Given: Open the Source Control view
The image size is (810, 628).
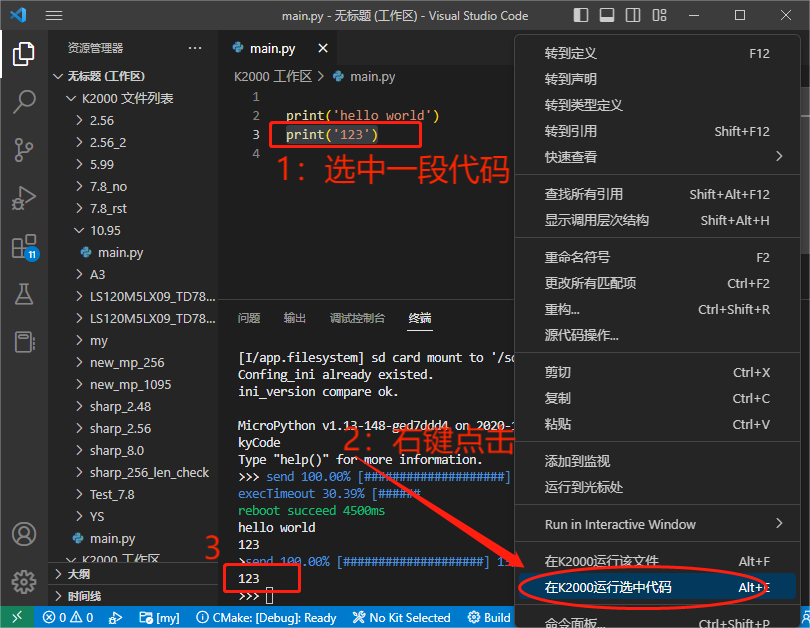Looking at the screenshot, I should 24,150.
